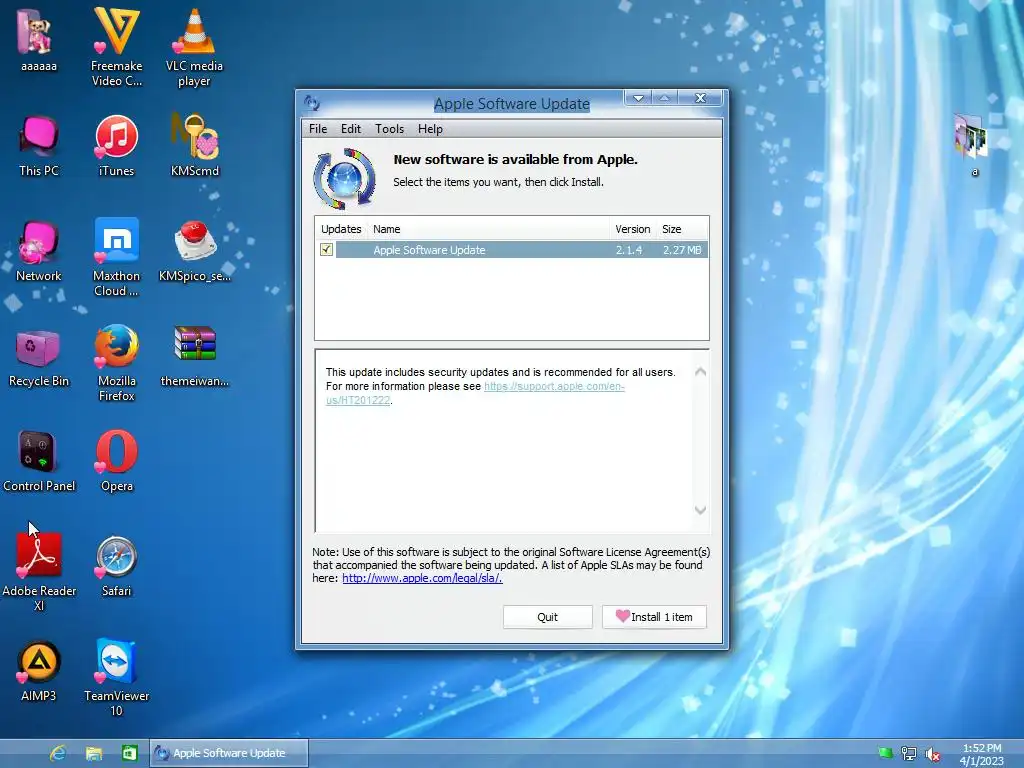Click the muted volume tray icon
Image resolution: width=1024 pixels, height=768 pixels.
[x=933, y=754]
